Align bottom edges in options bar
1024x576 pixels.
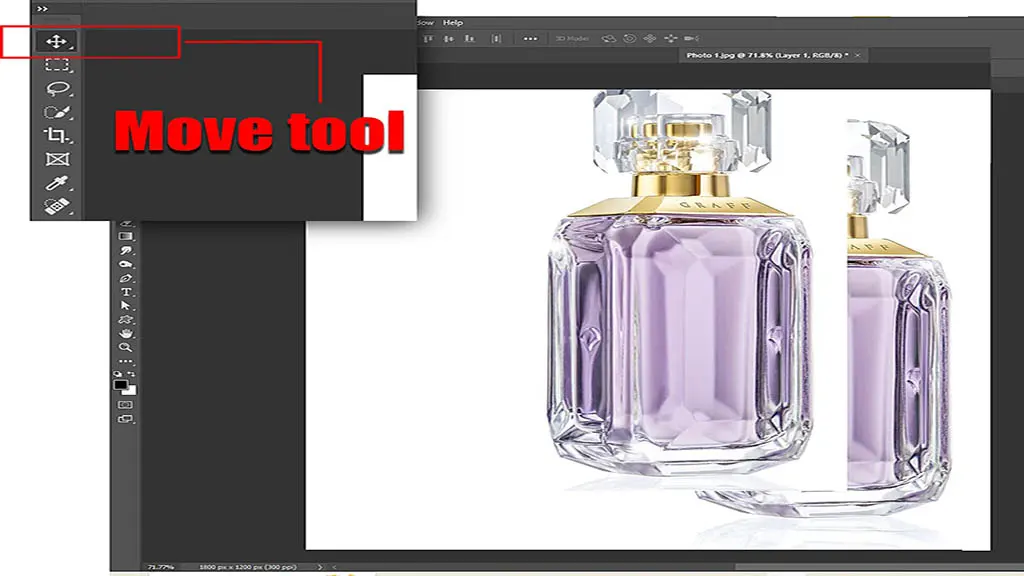click(470, 39)
